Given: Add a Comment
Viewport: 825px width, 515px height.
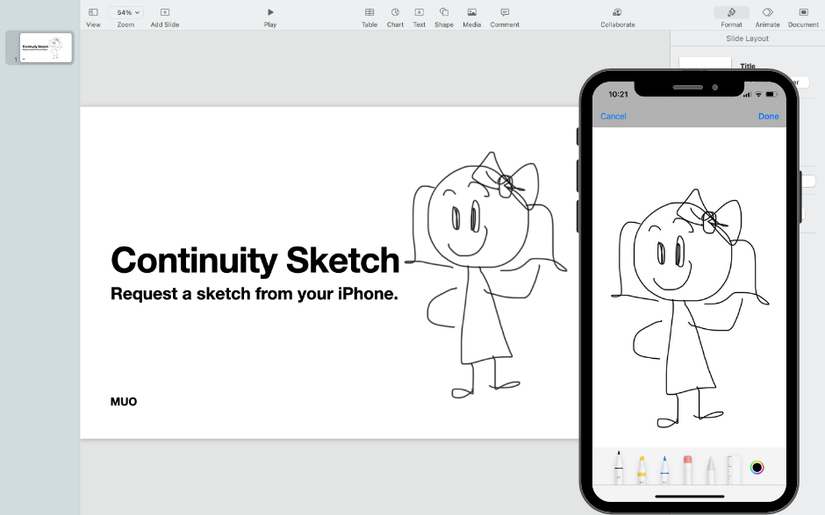Looking at the screenshot, I should pos(505,17).
